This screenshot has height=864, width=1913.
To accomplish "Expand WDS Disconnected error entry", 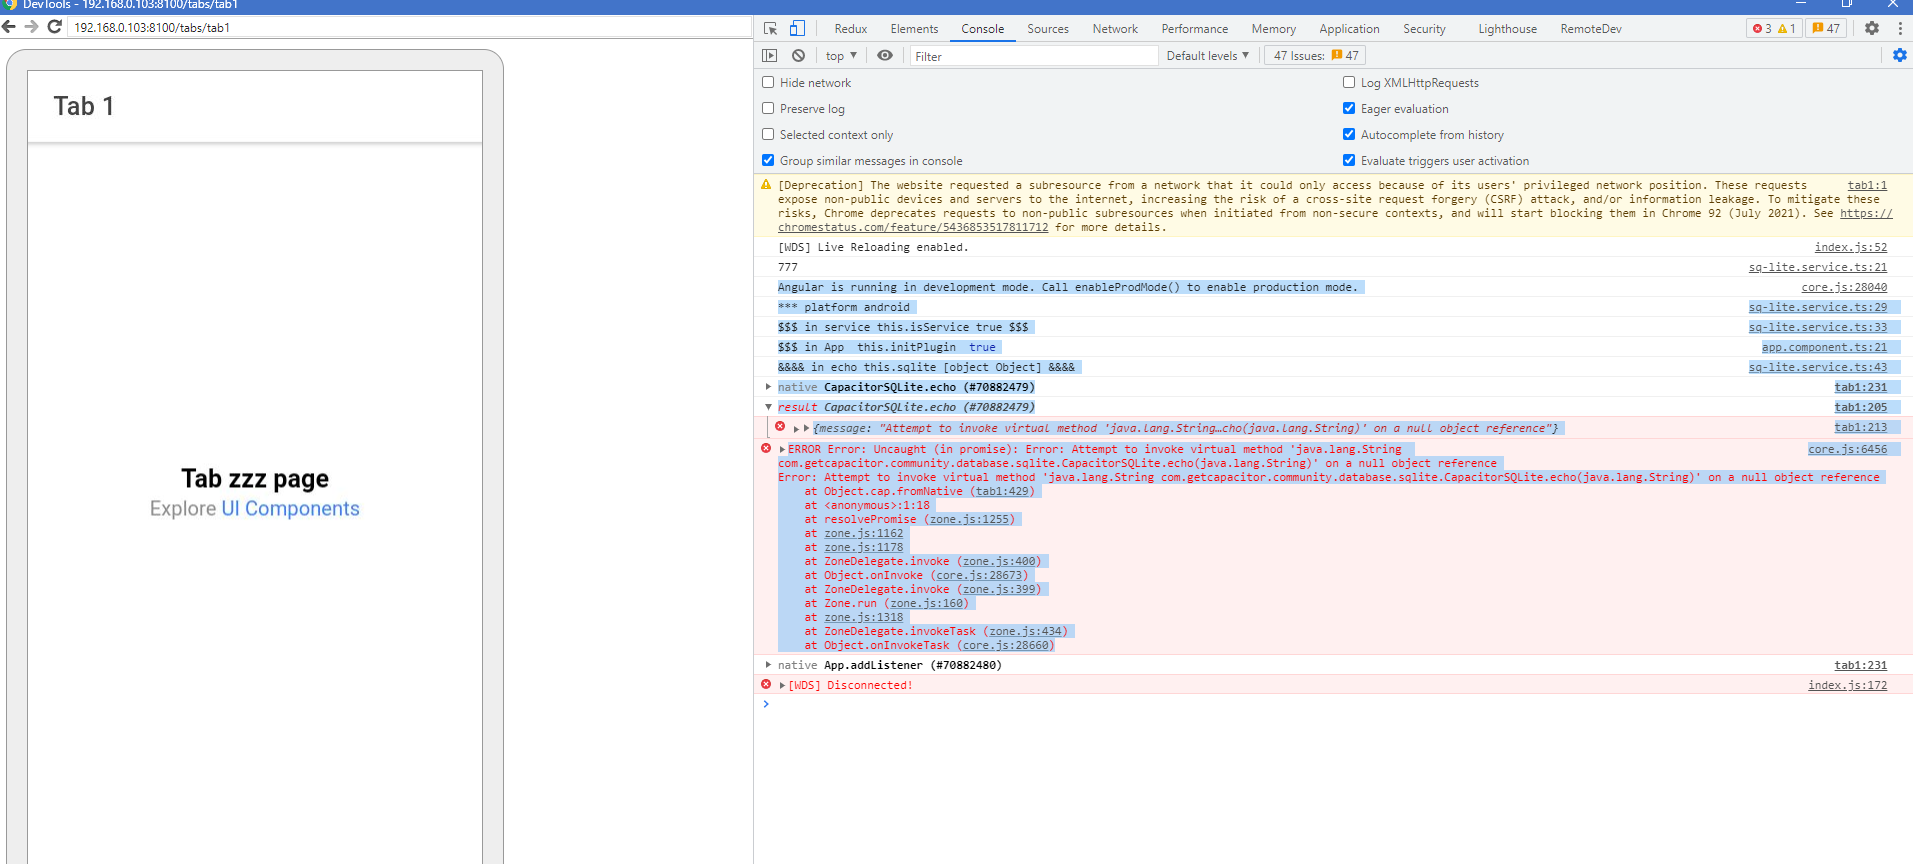I will tap(782, 686).
